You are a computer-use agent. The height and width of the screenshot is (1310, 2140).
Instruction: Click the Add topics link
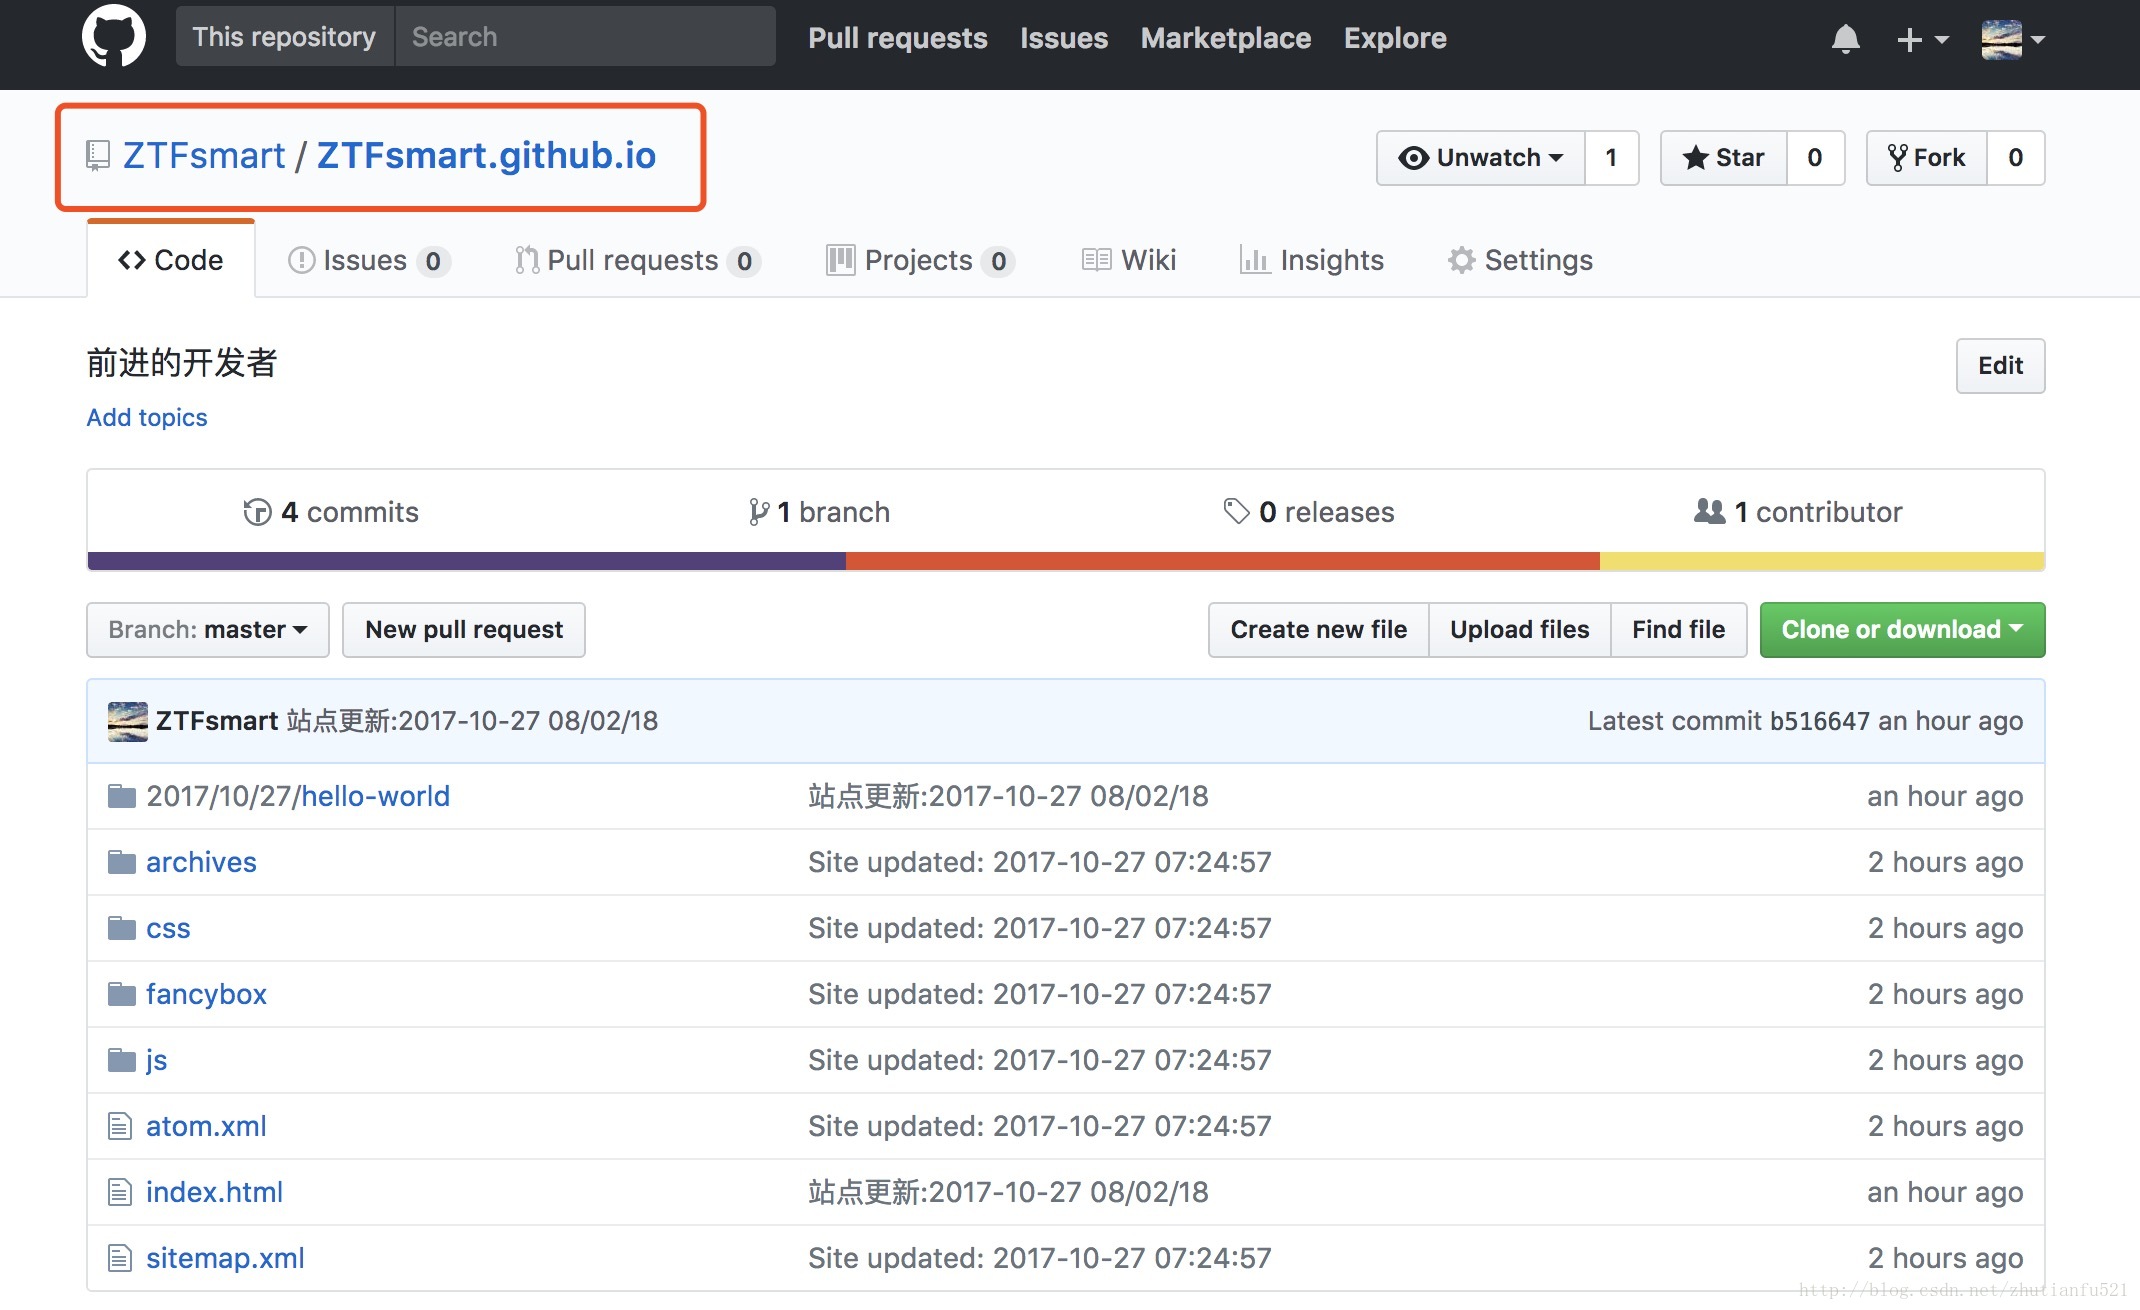[x=147, y=417]
